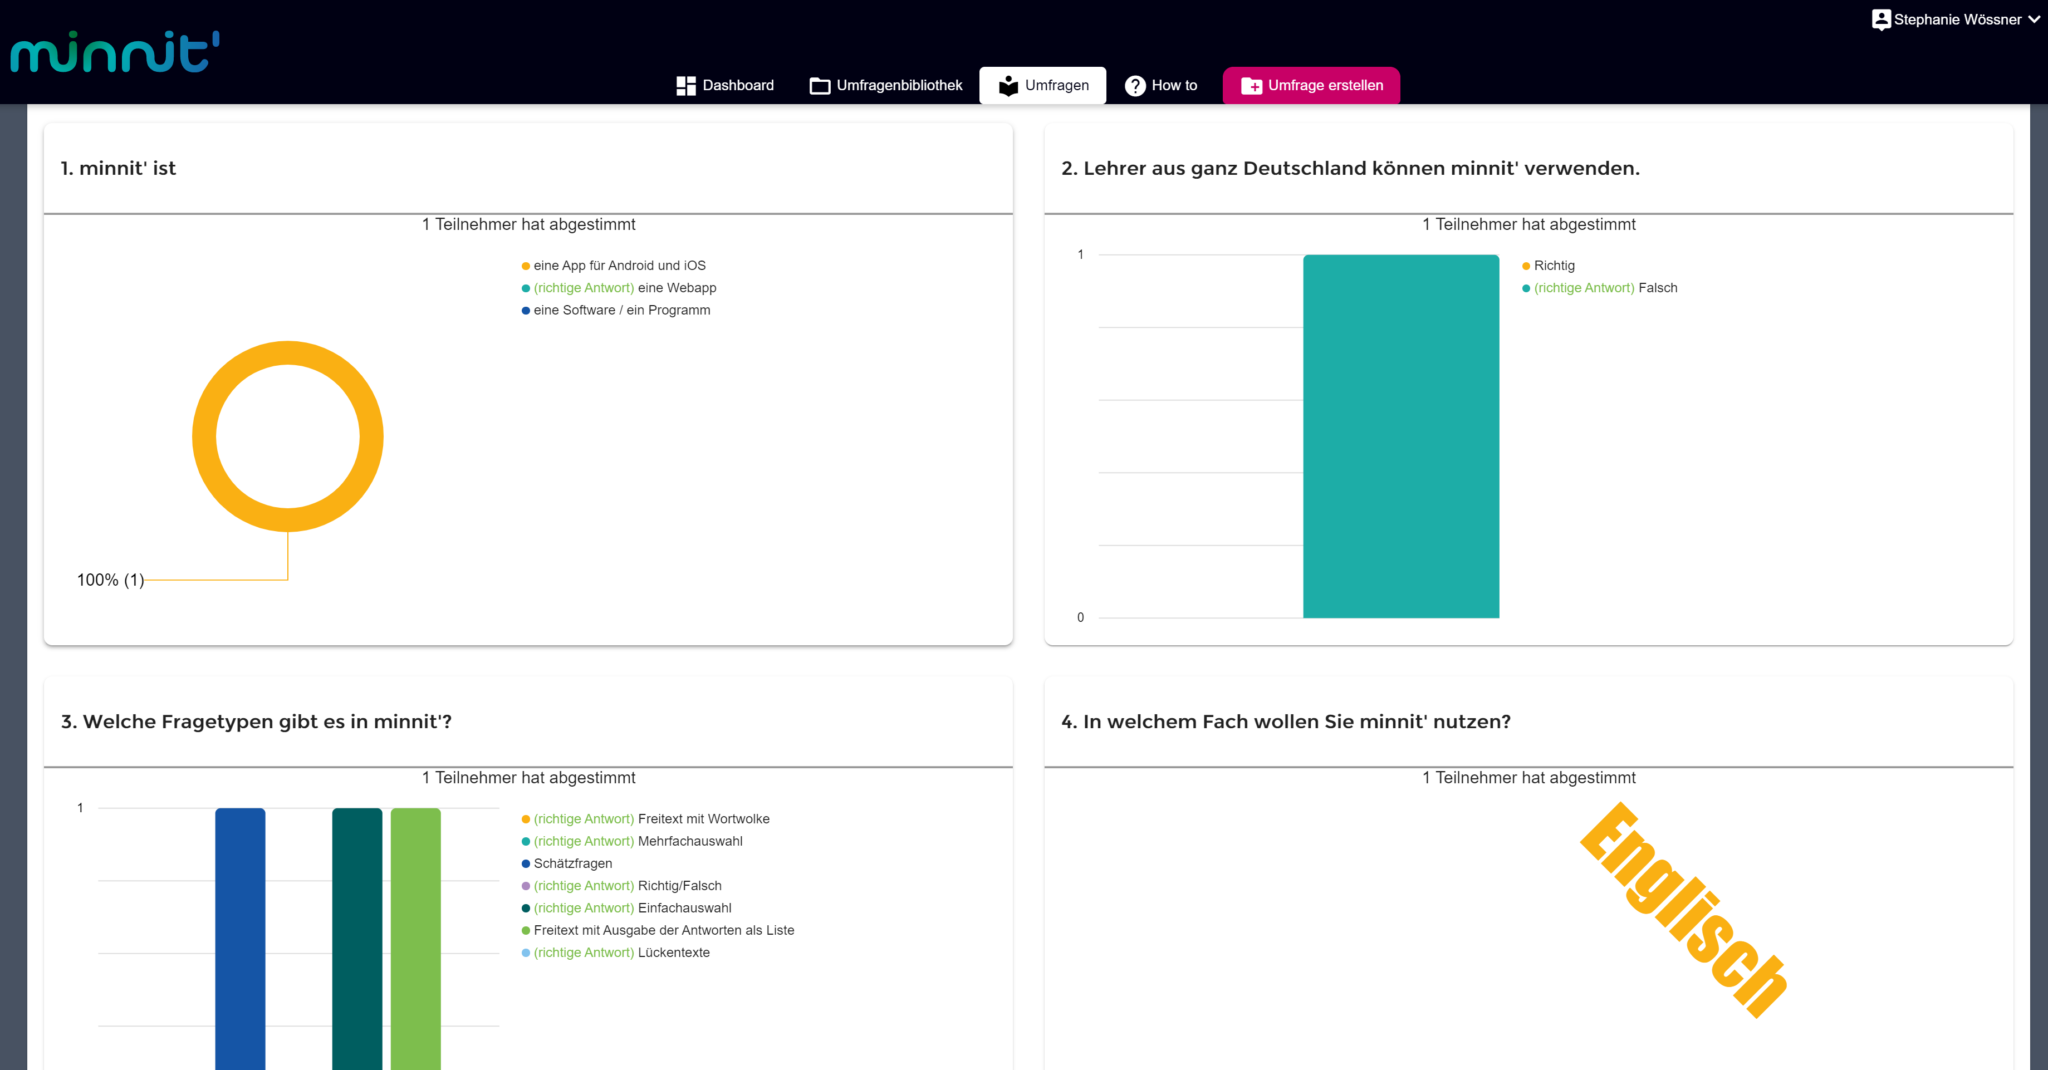Expand the Stephanie Wössner user dropdown arrow
The image size is (2048, 1070).
click(2034, 19)
